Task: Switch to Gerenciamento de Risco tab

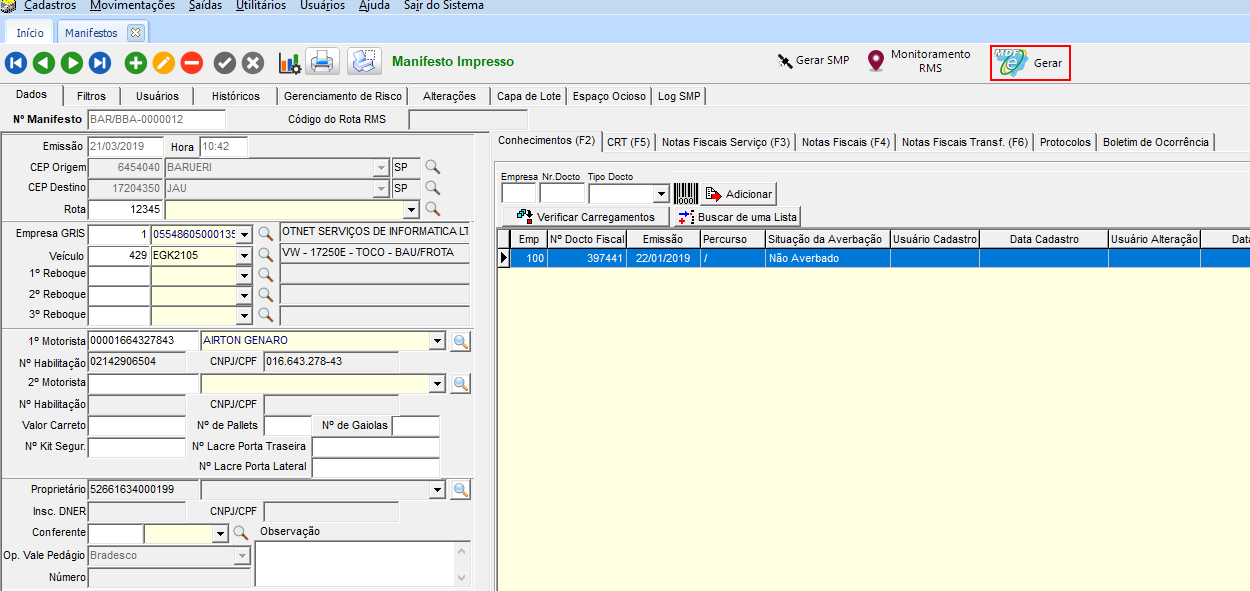Action: 343,96
